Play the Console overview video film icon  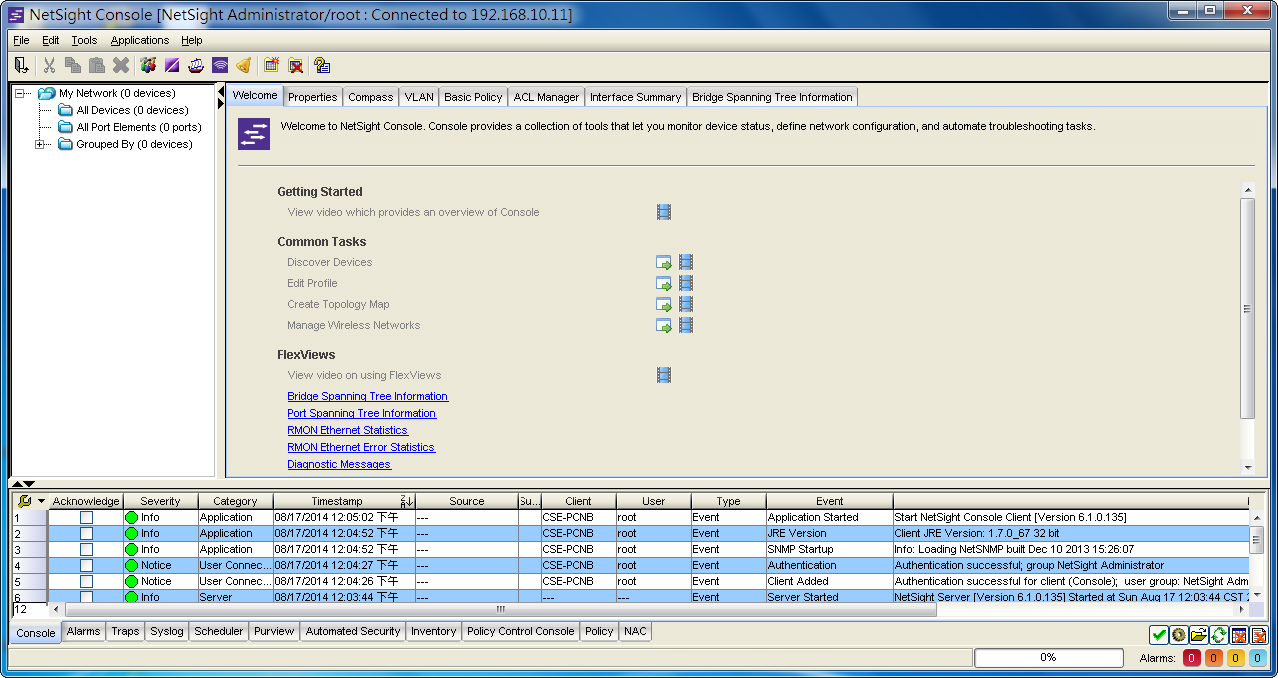pyautogui.click(x=664, y=212)
